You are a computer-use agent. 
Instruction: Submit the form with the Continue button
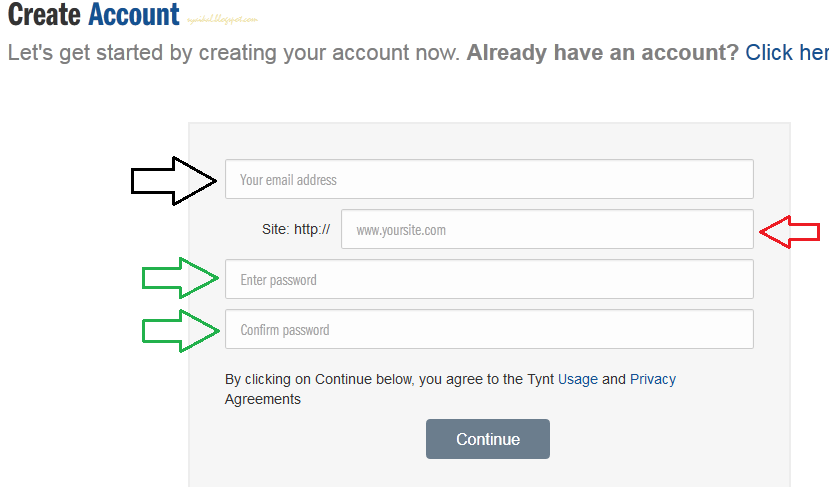click(x=488, y=439)
